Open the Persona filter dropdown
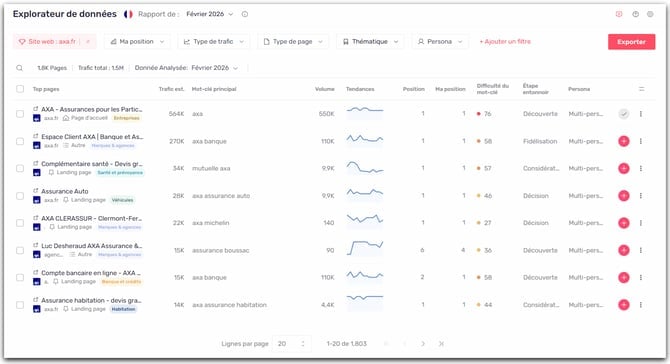 (x=440, y=41)
